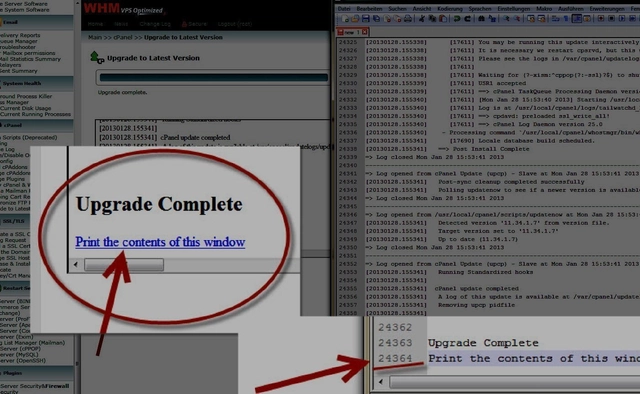The width and height of the screenshot is (640, 394).
Task: Click 'Print the contents of this window' link
Action: coord(160,242)
